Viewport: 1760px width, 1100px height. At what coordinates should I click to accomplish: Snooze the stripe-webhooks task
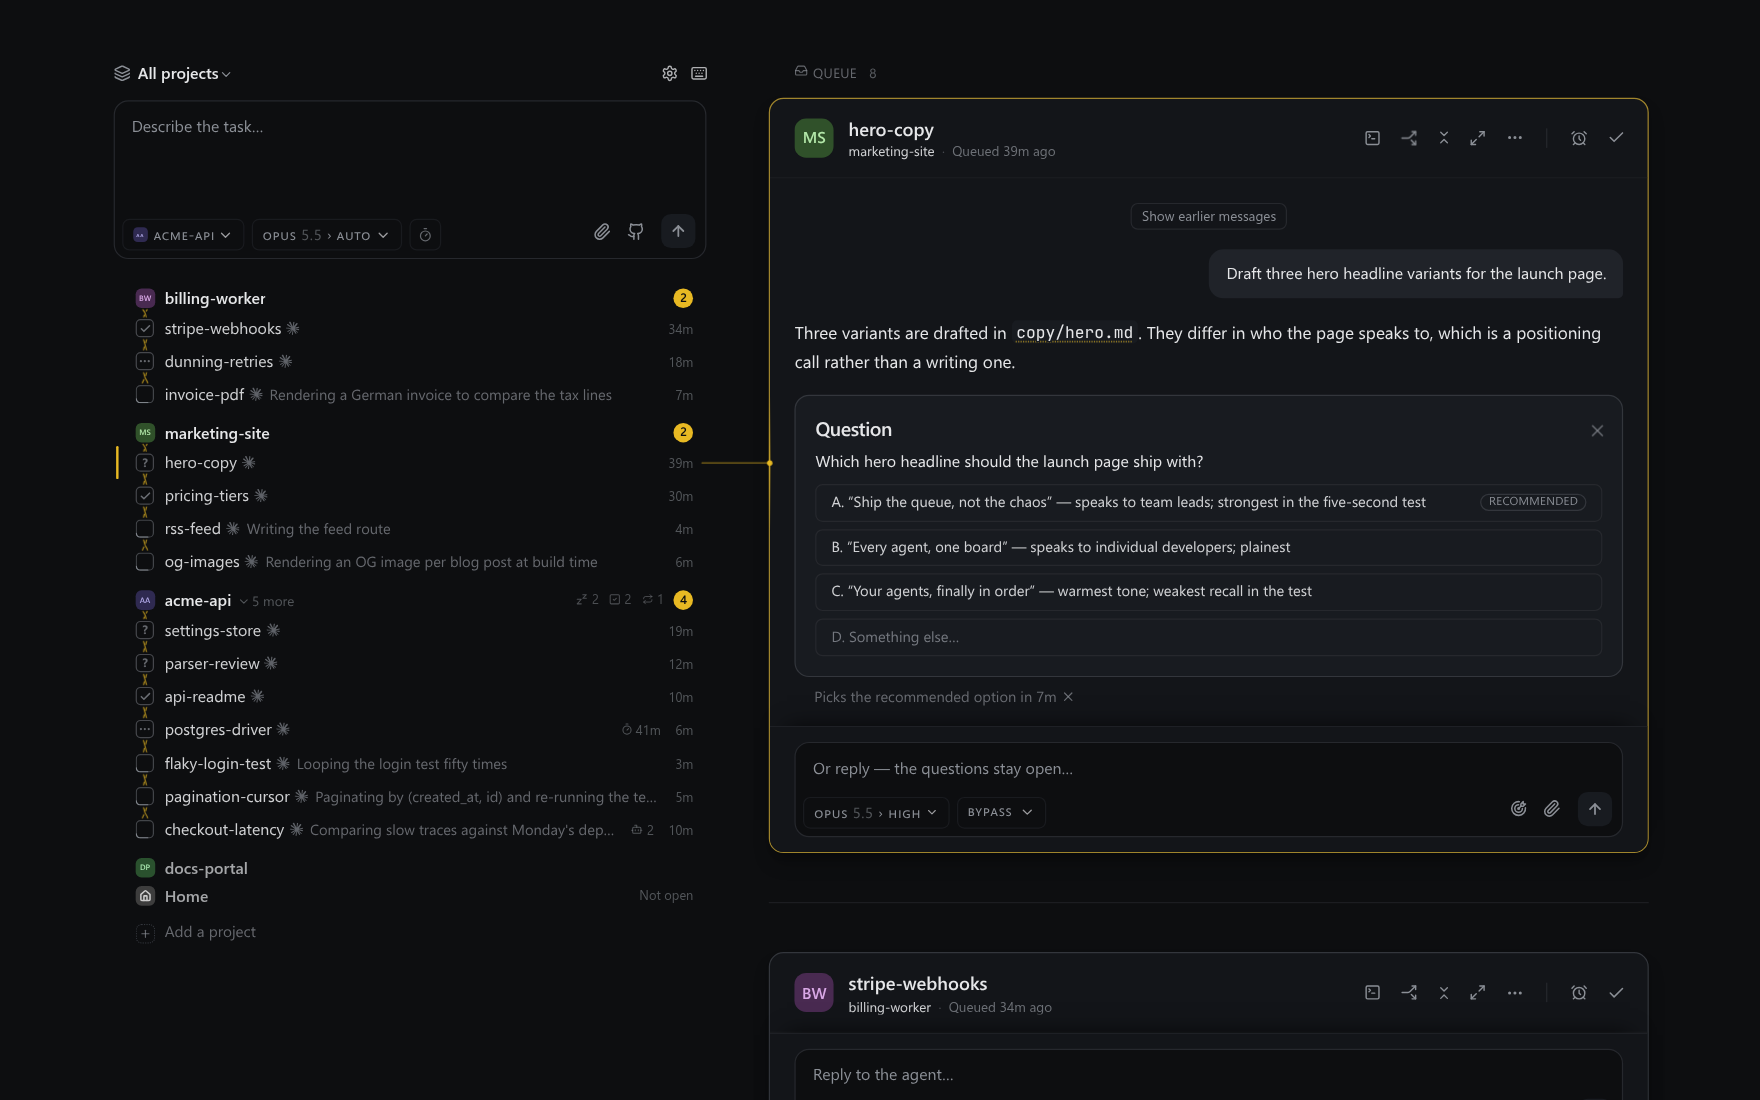pyautogui.click(x=1579, y=993)
